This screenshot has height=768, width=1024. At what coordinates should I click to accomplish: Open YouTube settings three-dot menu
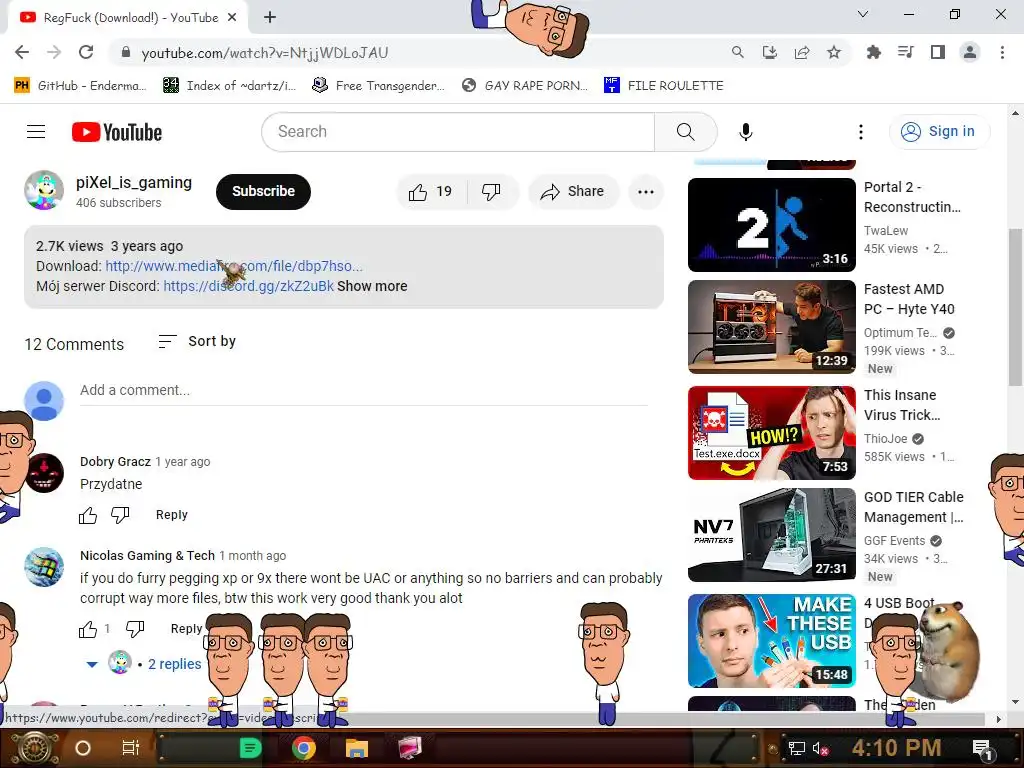pos(861,132)
